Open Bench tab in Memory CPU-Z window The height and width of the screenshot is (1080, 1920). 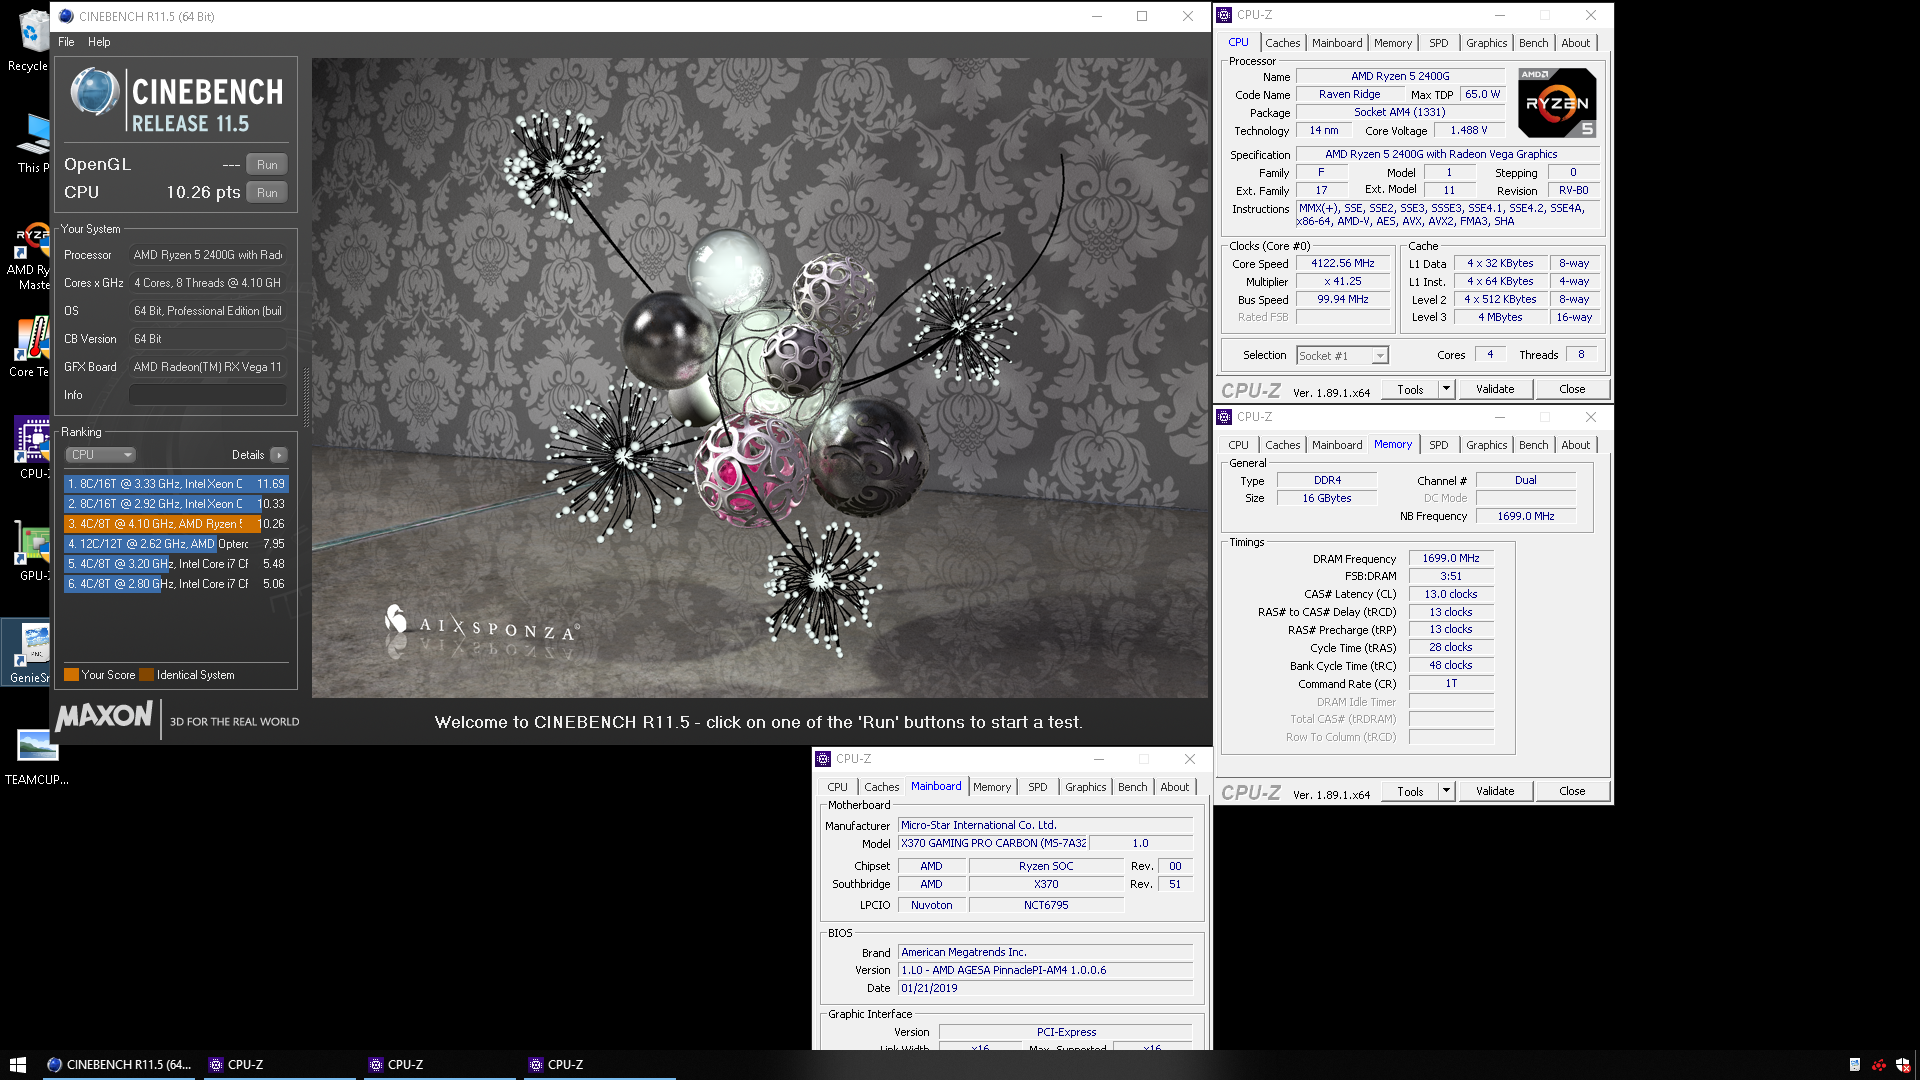(x=1534, y=445)
